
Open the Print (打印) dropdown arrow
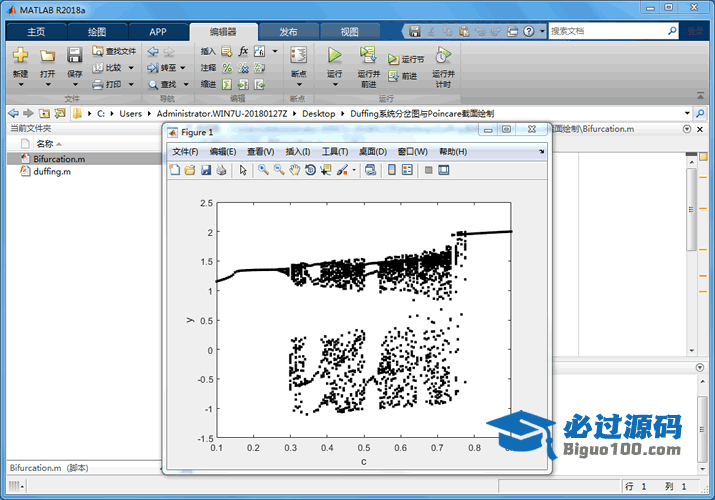[x=131, y=84]
